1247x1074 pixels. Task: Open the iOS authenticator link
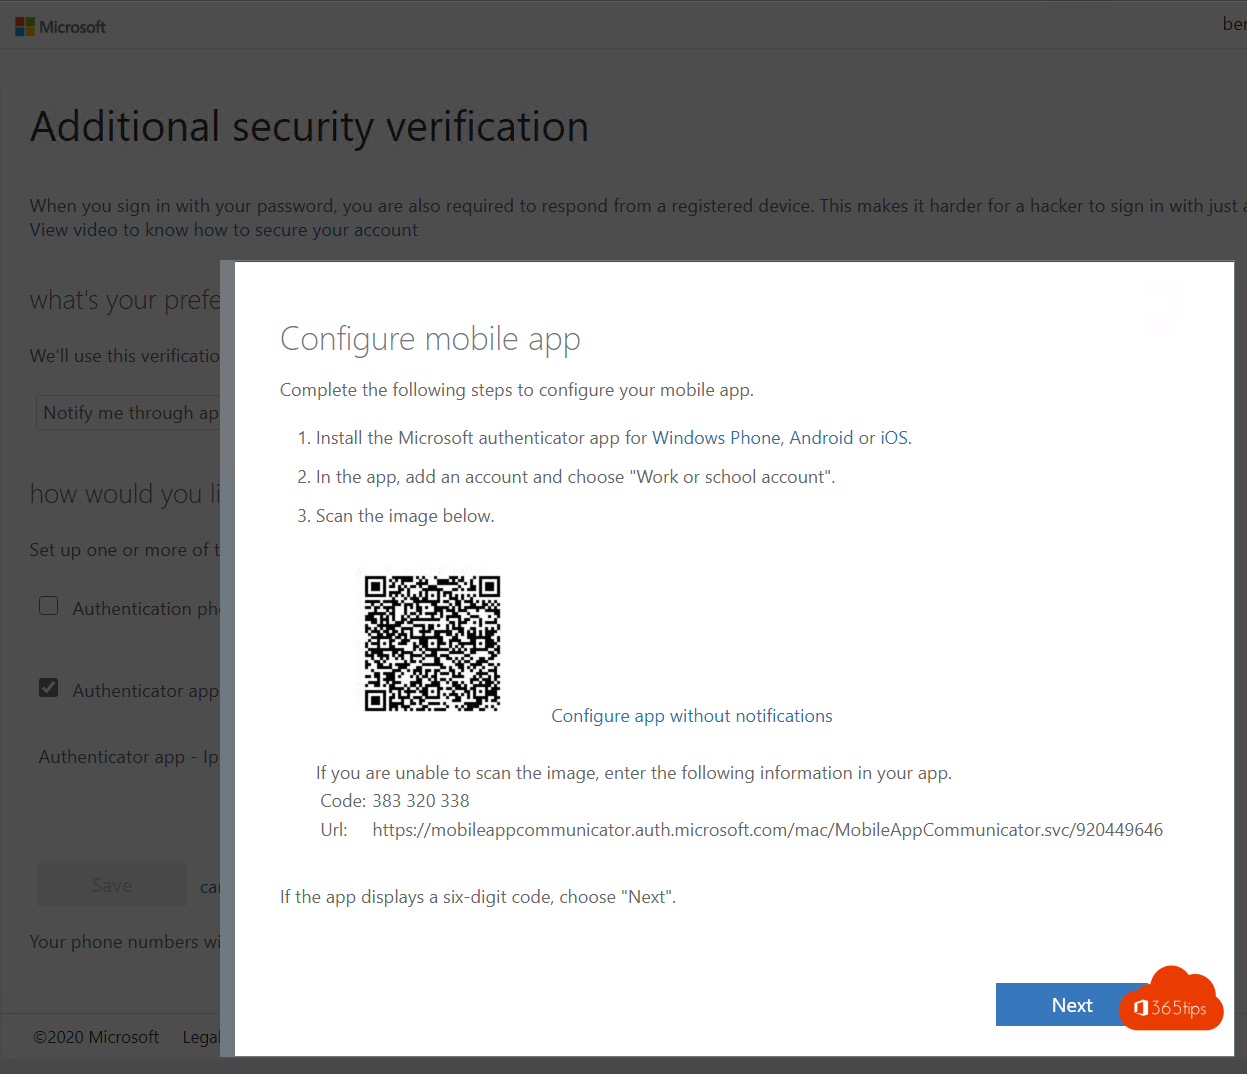[x=894, y=438]
